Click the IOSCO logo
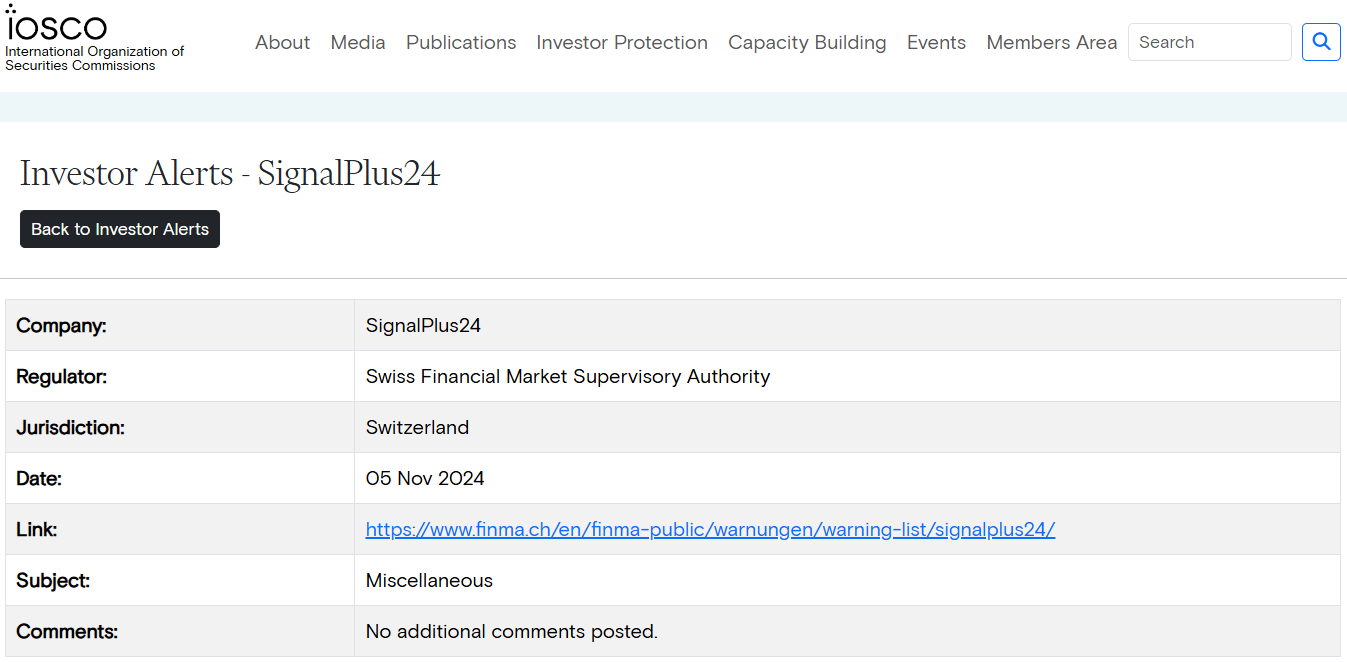This screenshot has width=1347, height=662. pyautogui.click(x=57, y=24)
